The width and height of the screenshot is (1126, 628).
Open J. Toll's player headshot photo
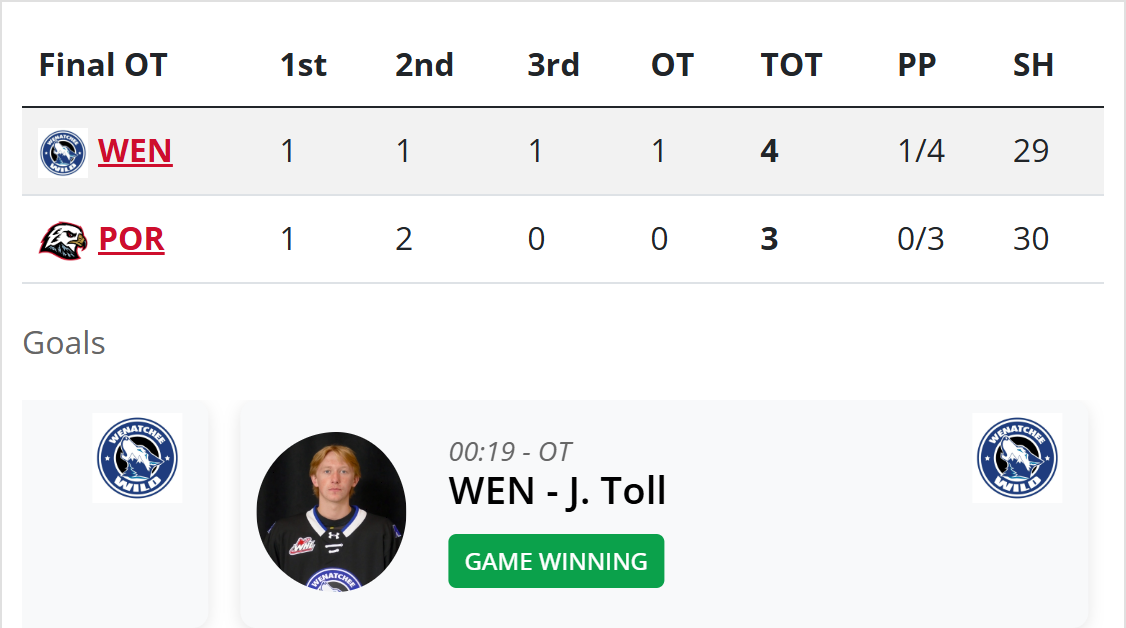pos(331,510)
